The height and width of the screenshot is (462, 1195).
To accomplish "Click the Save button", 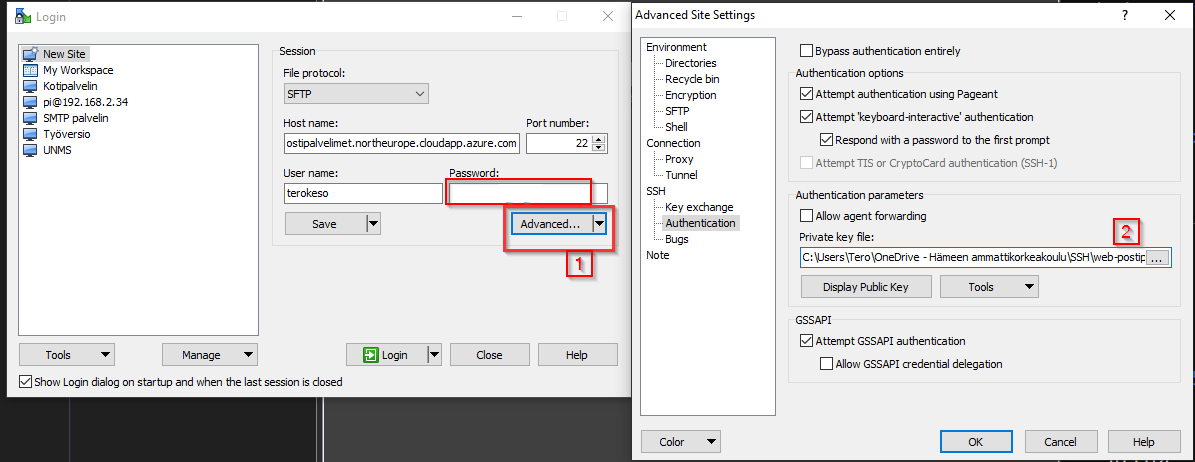I will (x=325, y=224).
